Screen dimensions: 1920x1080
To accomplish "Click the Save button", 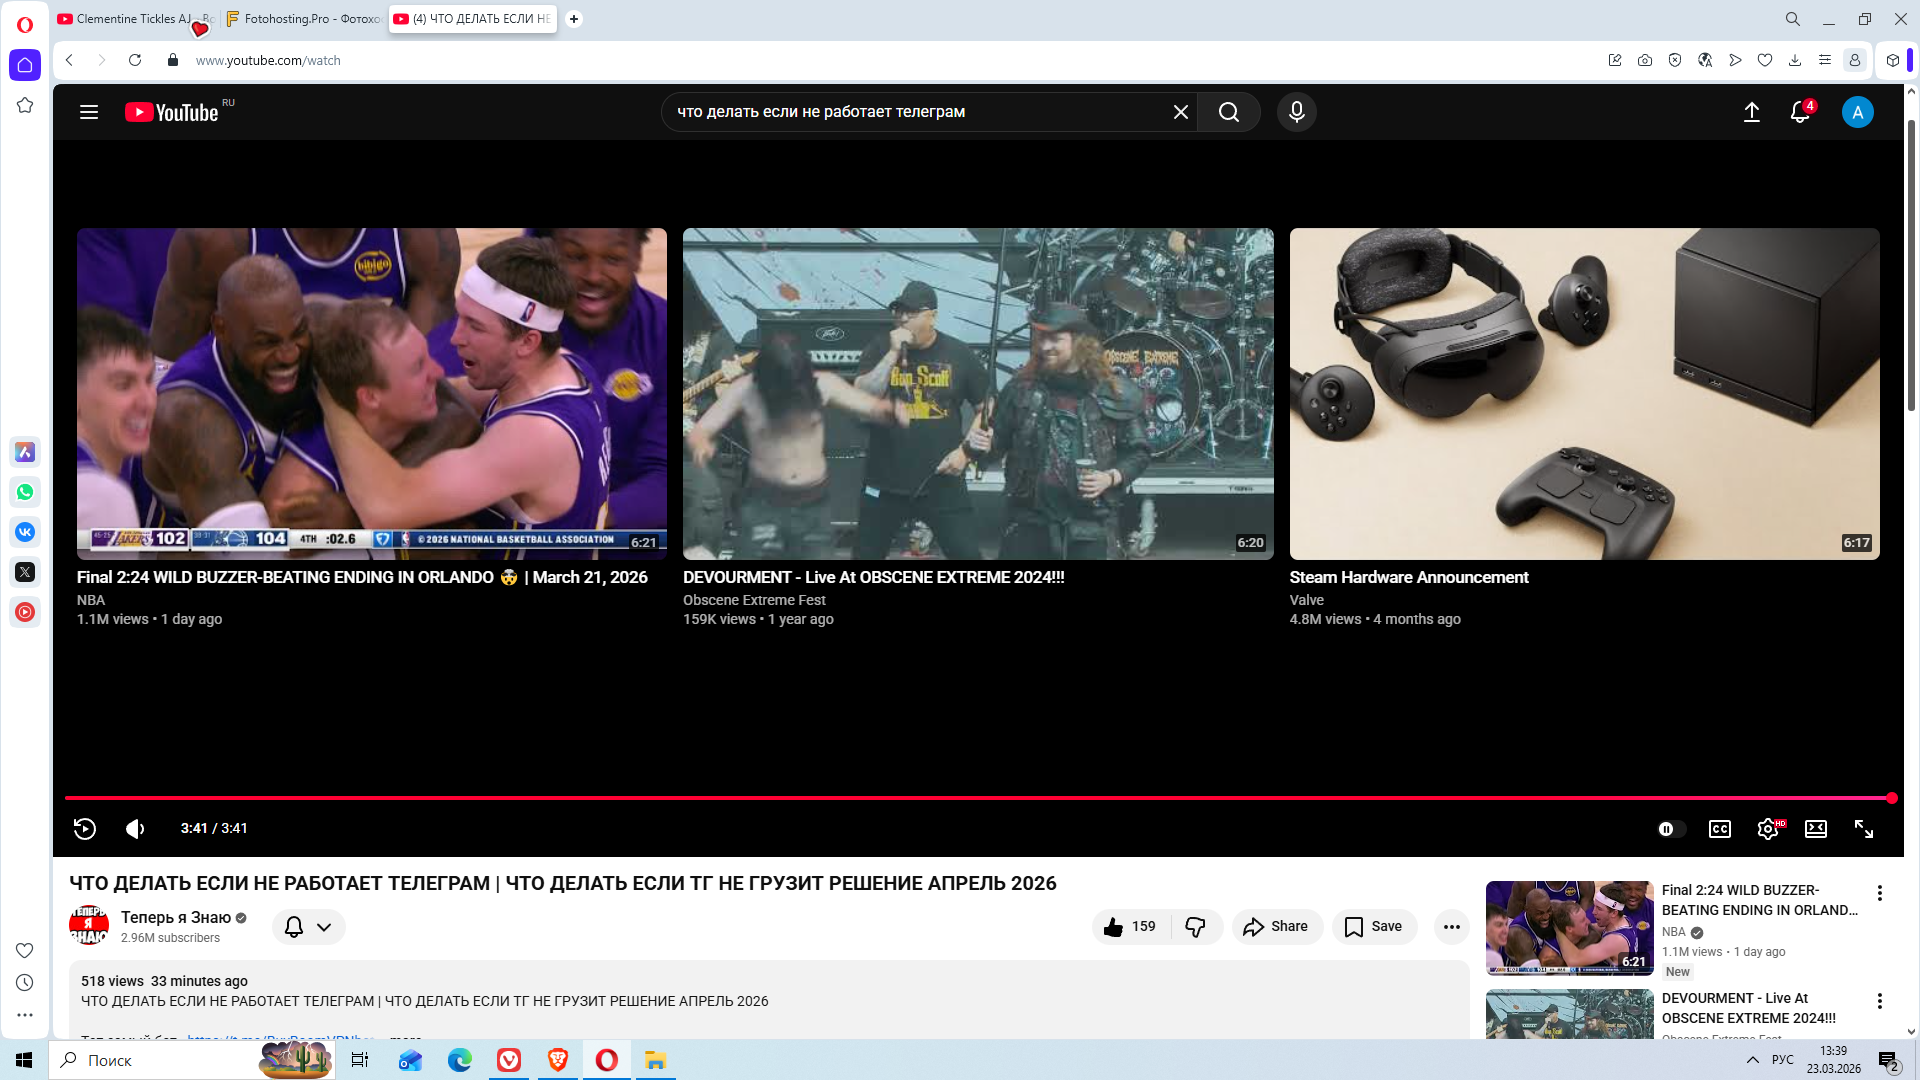I will click(1374, 927).
